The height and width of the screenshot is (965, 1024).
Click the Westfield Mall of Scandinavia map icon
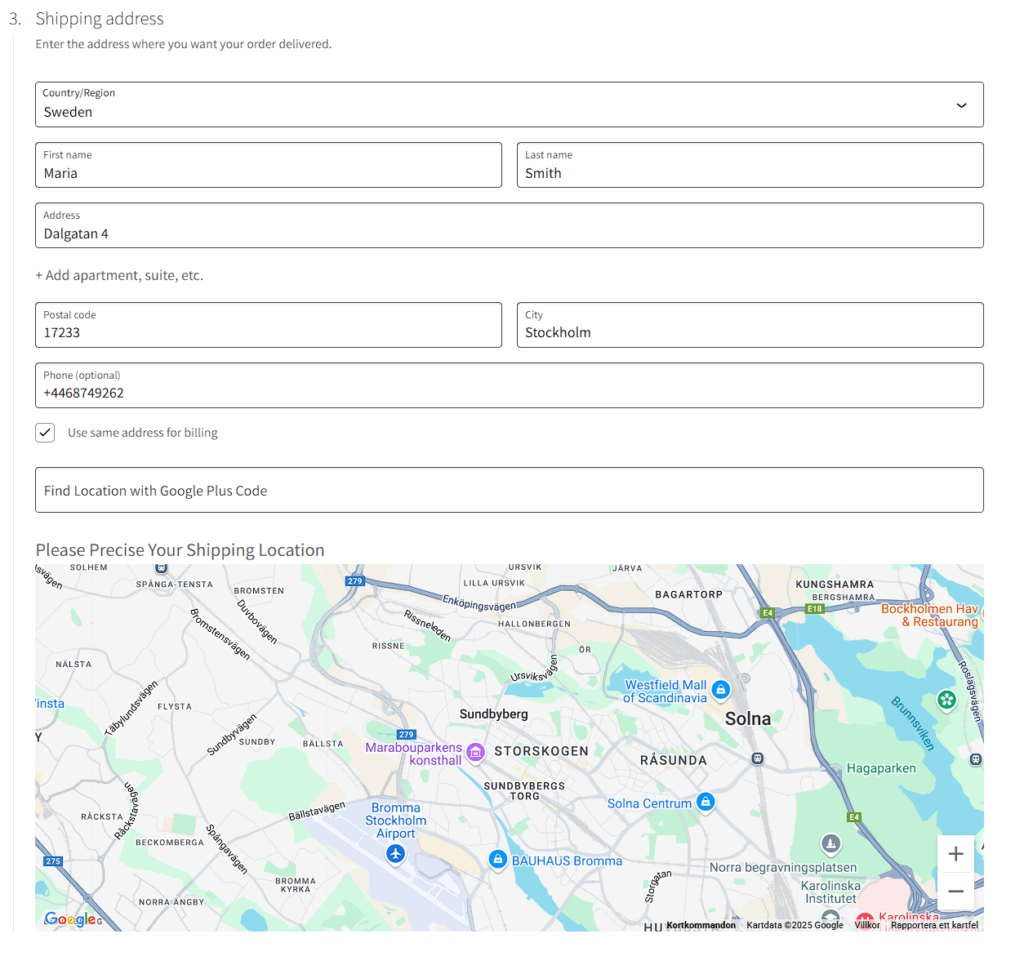point(721,690)
